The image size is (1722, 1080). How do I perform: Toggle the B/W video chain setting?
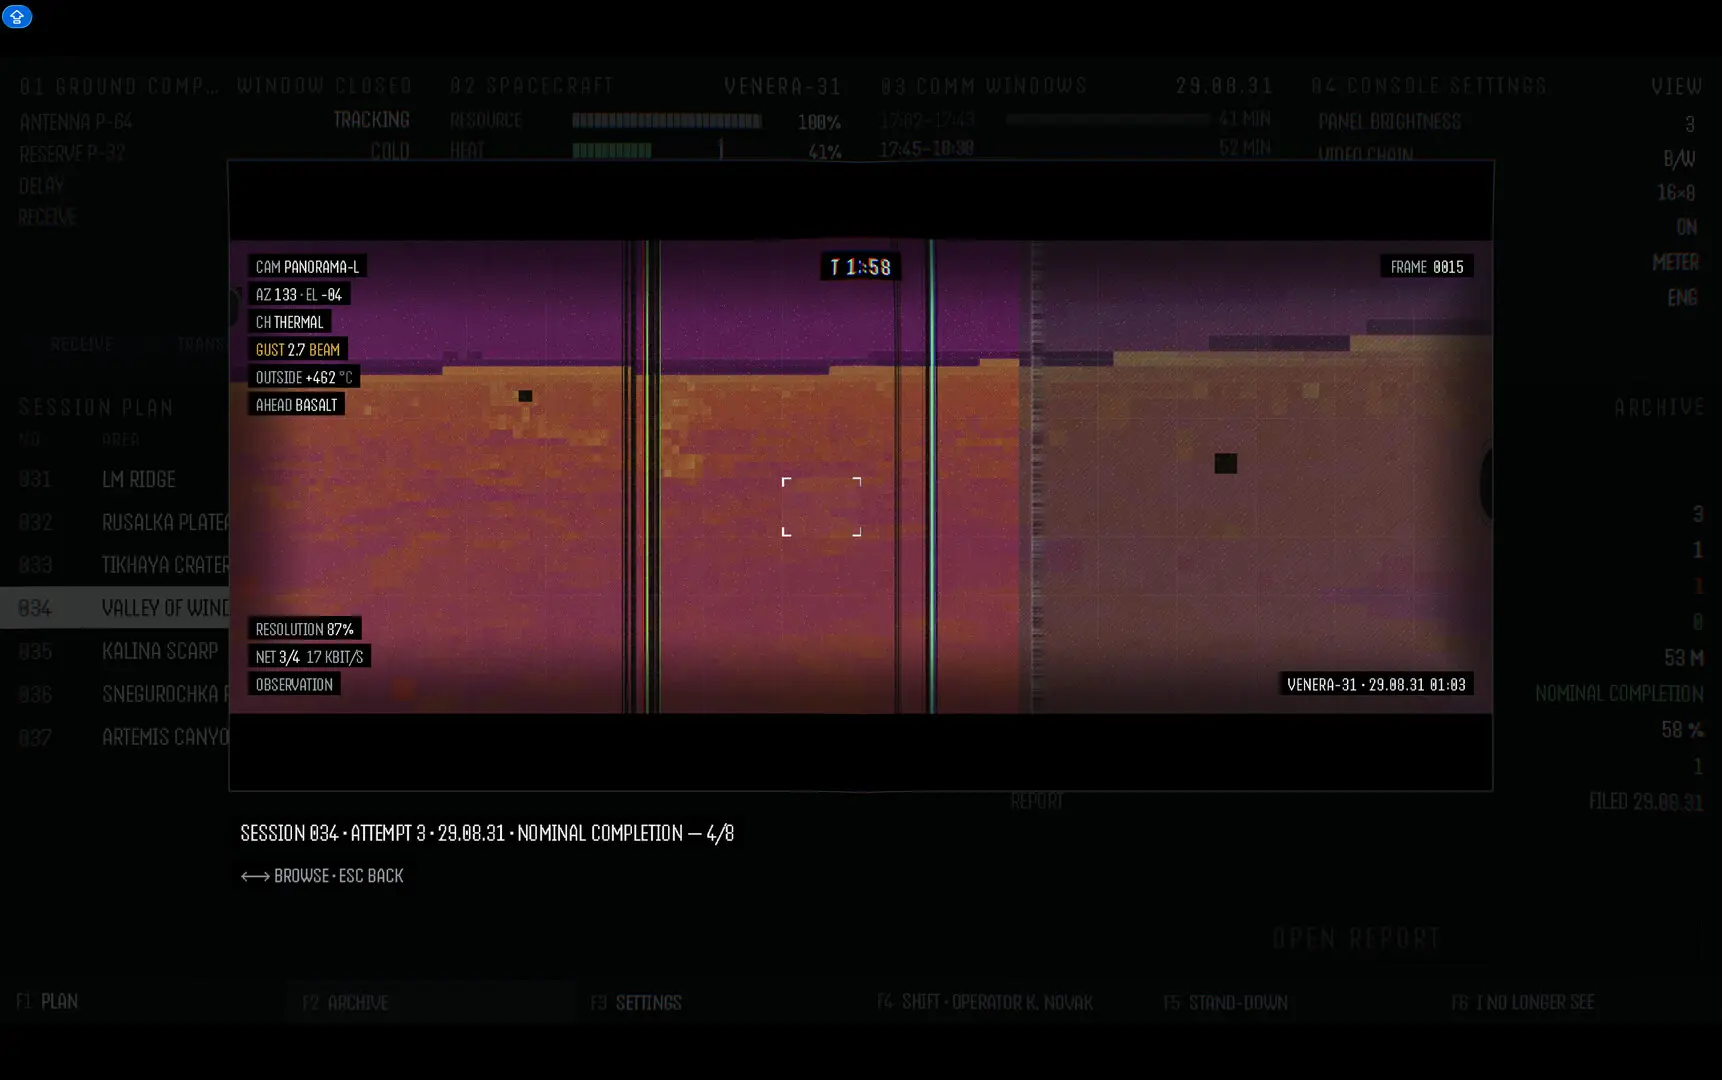point(1679,158)
